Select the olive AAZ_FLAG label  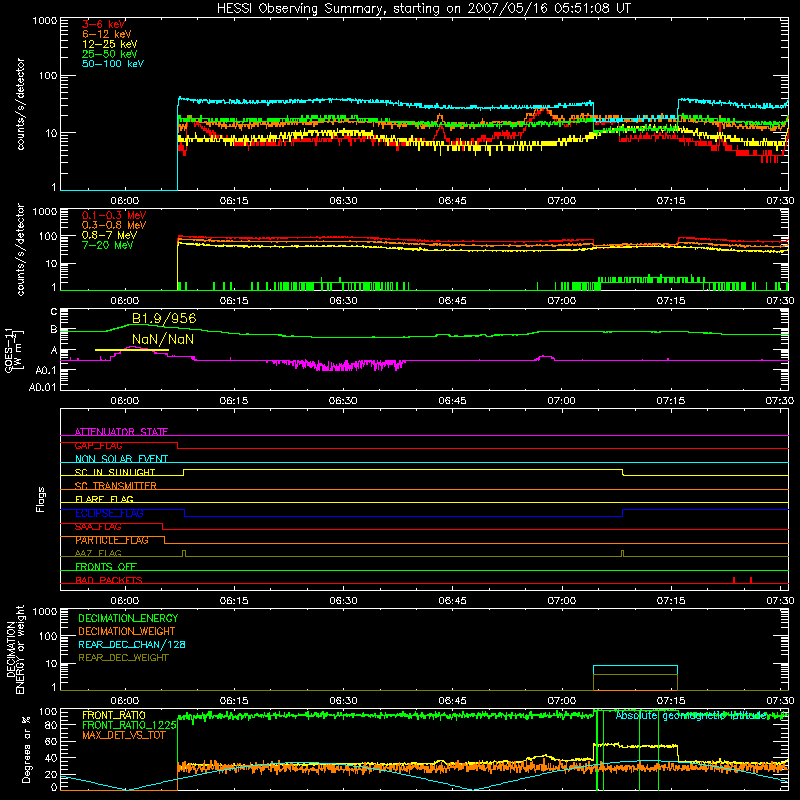coord(98,553)
